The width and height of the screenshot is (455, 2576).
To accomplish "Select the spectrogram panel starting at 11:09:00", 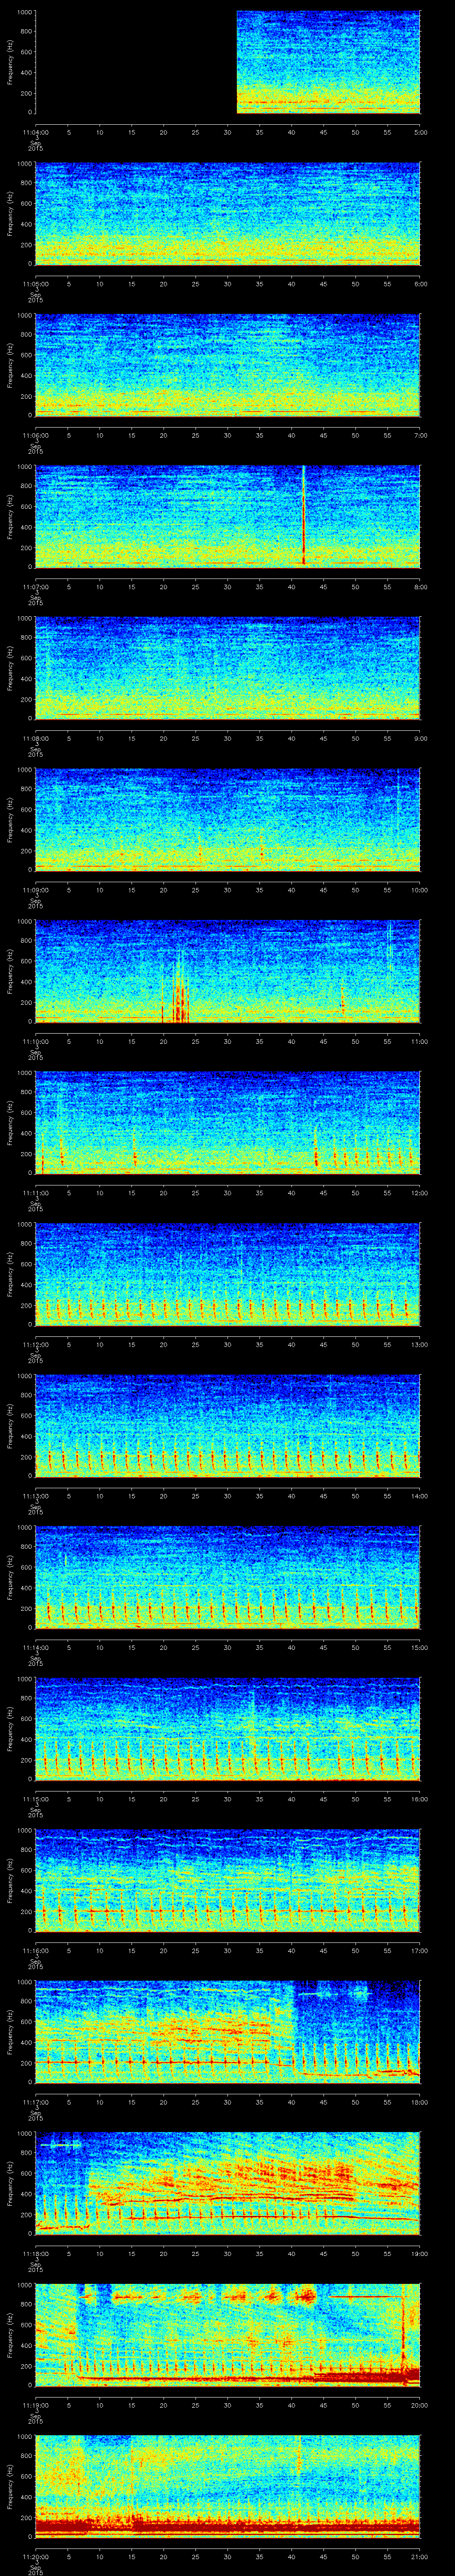I will (227, 820).
